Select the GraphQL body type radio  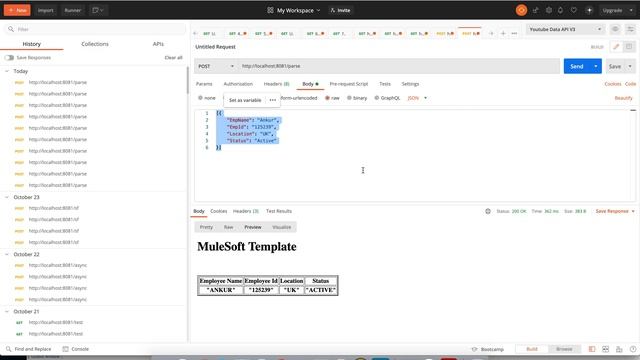(377, 98)
